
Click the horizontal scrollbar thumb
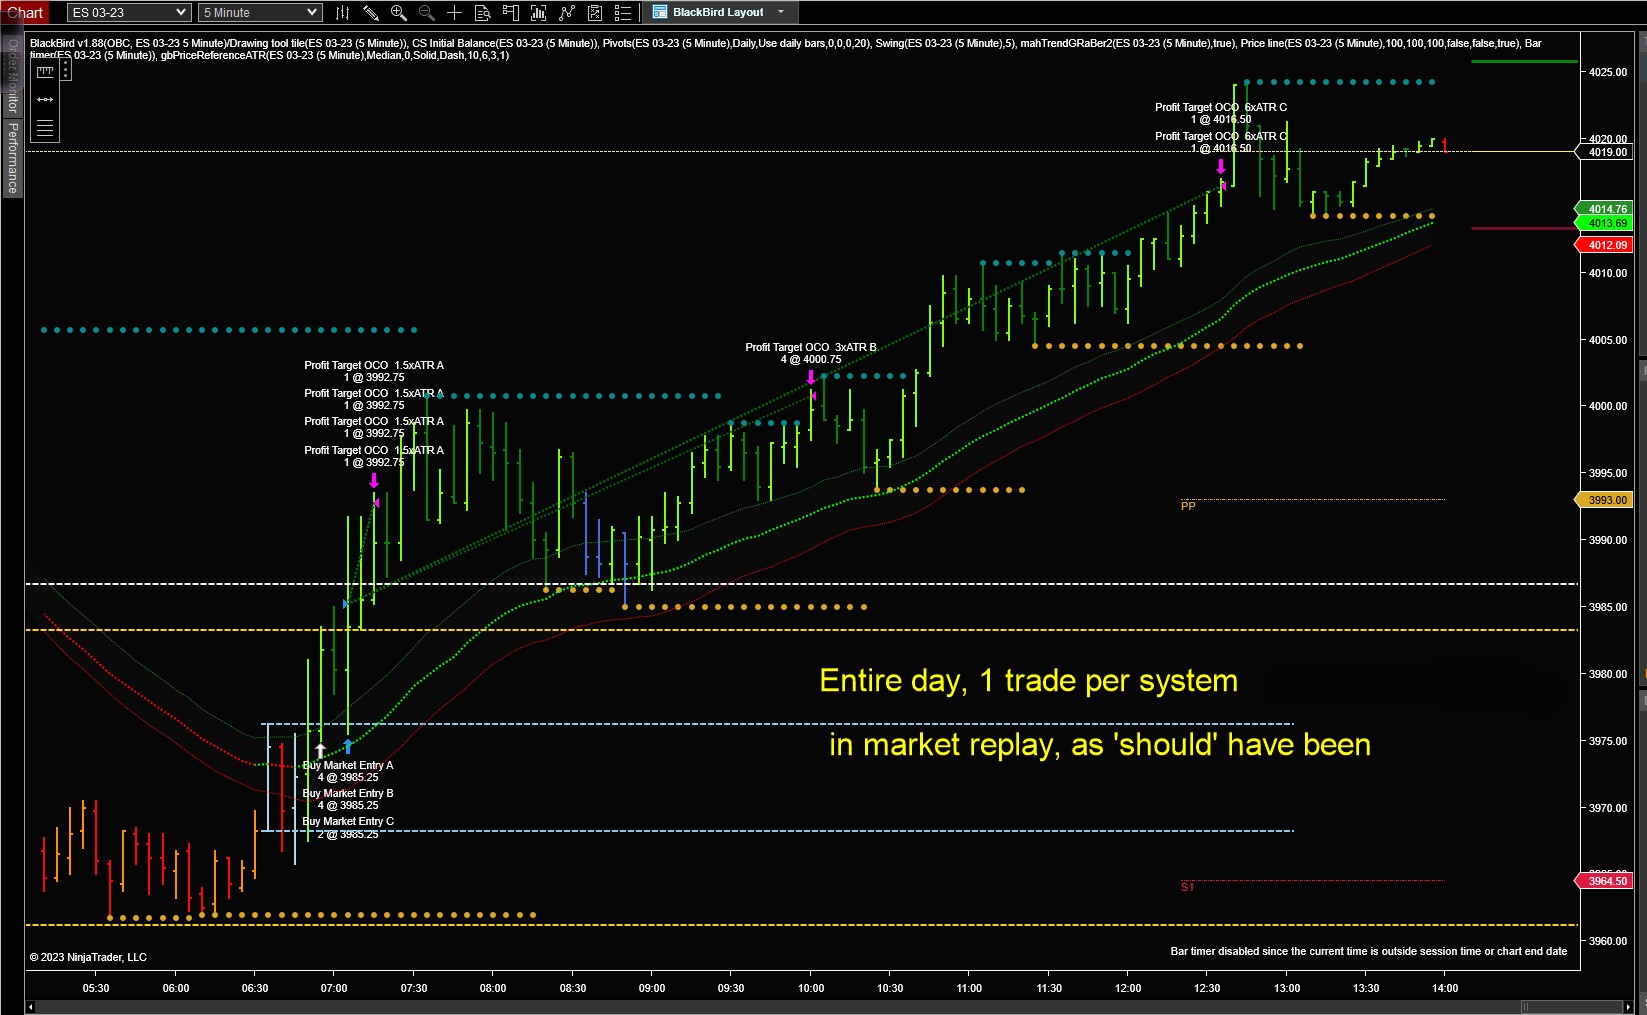(x=1571, y=1006)
